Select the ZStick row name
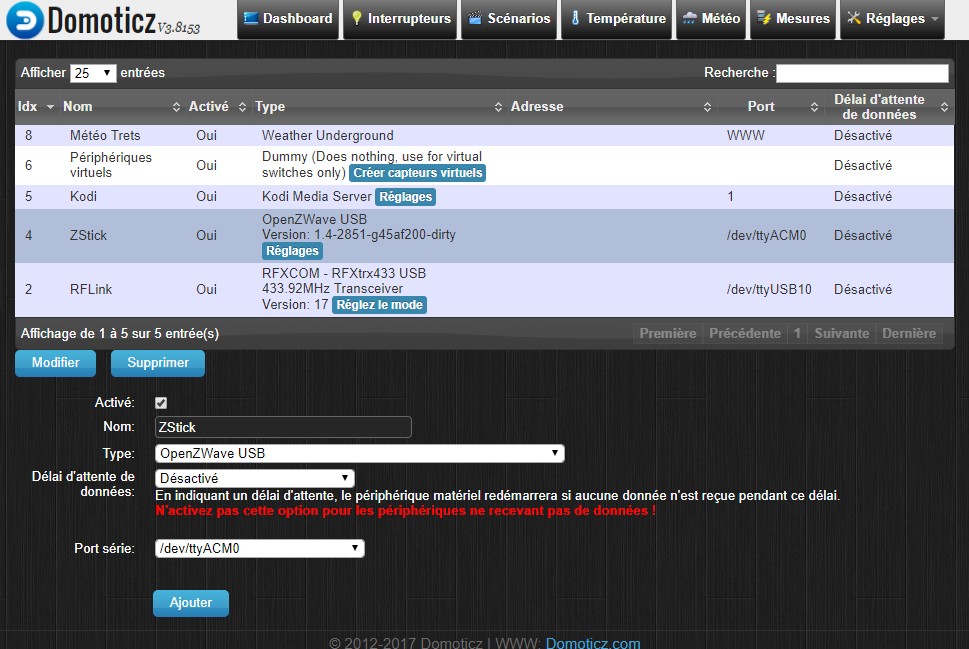The height and width of the screenshot is (649, 969). tap(88, 235)
